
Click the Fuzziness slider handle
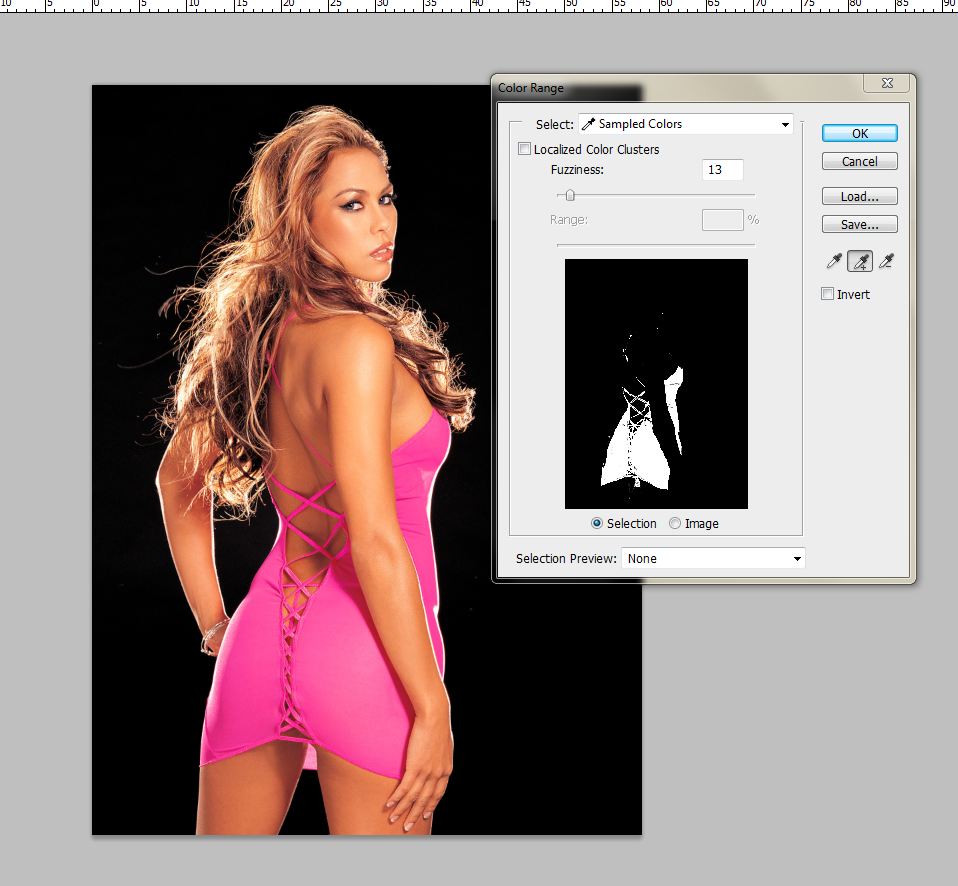point(570,196)
